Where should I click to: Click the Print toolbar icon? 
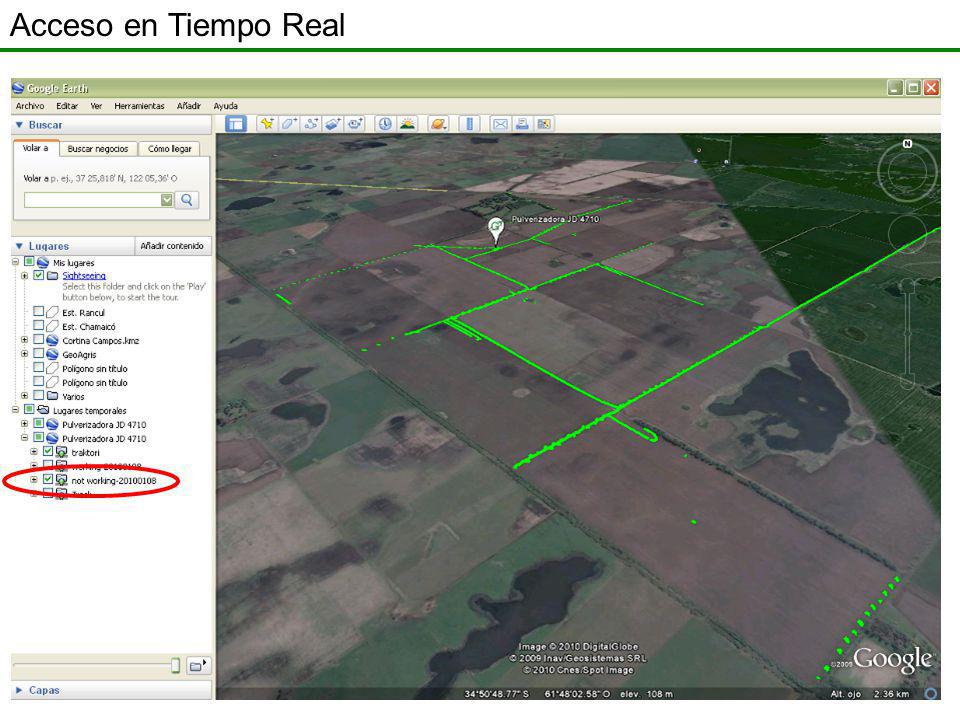[x=522, y=124]
